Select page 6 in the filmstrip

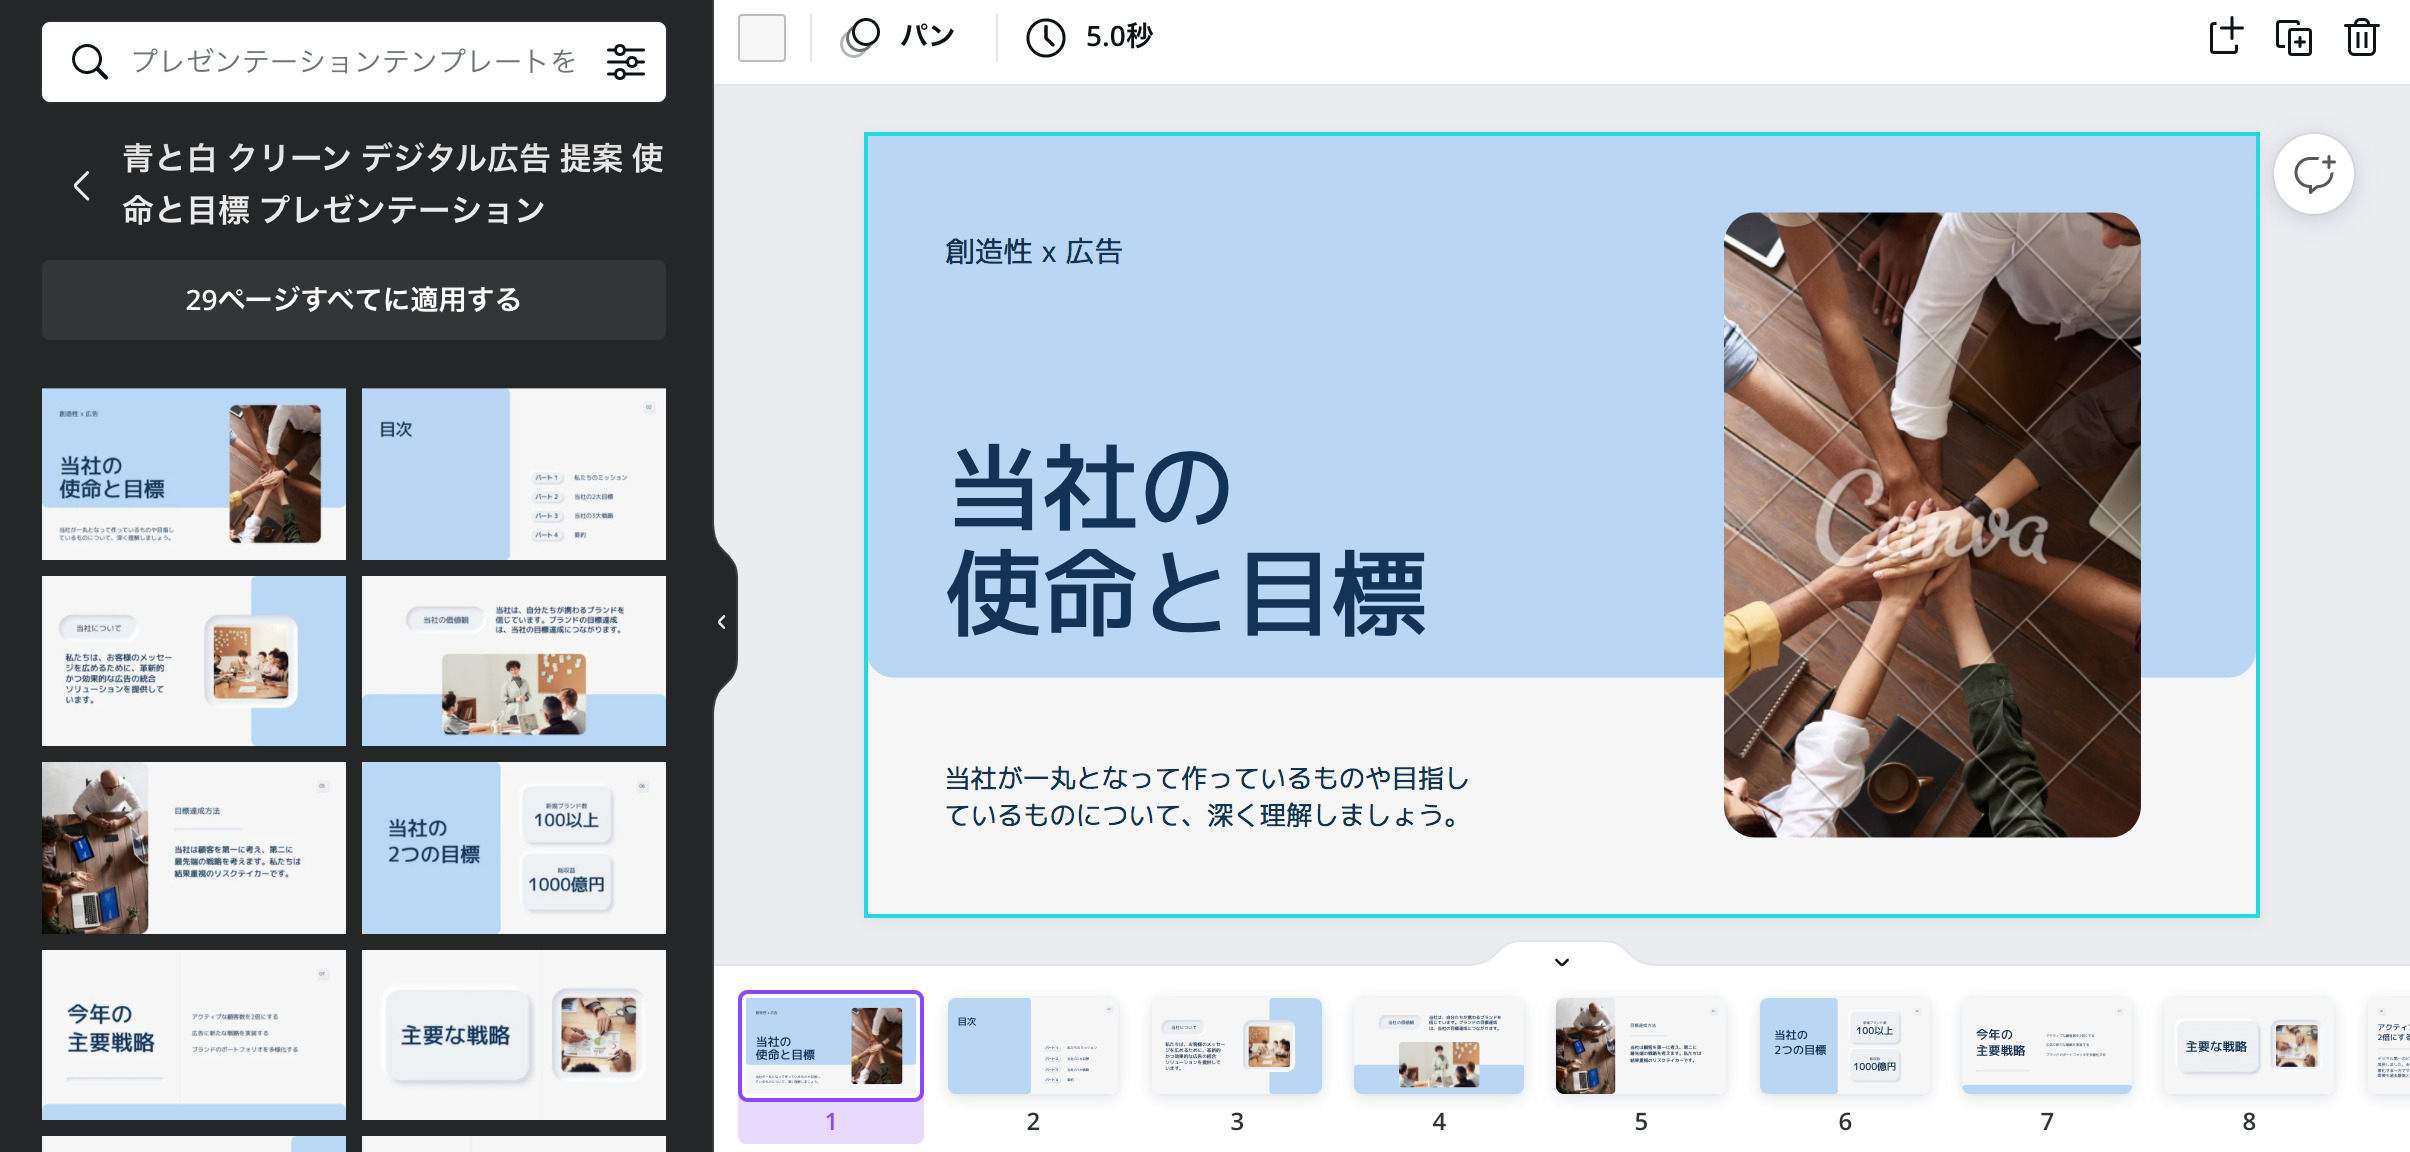(1844, 1046)
